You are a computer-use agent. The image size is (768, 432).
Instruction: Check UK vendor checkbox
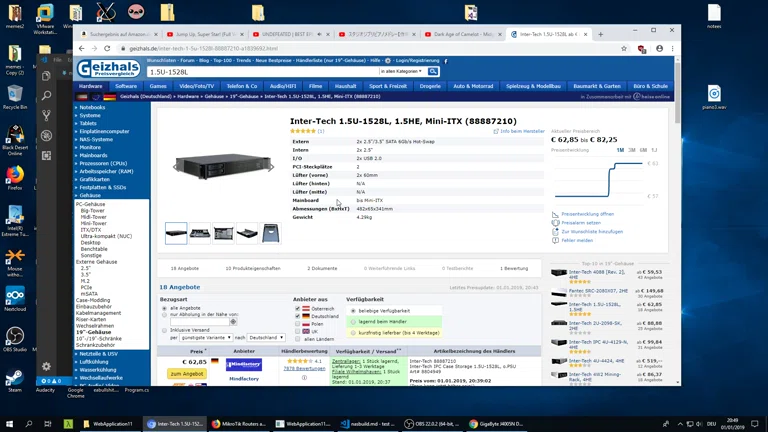[298, 332]
